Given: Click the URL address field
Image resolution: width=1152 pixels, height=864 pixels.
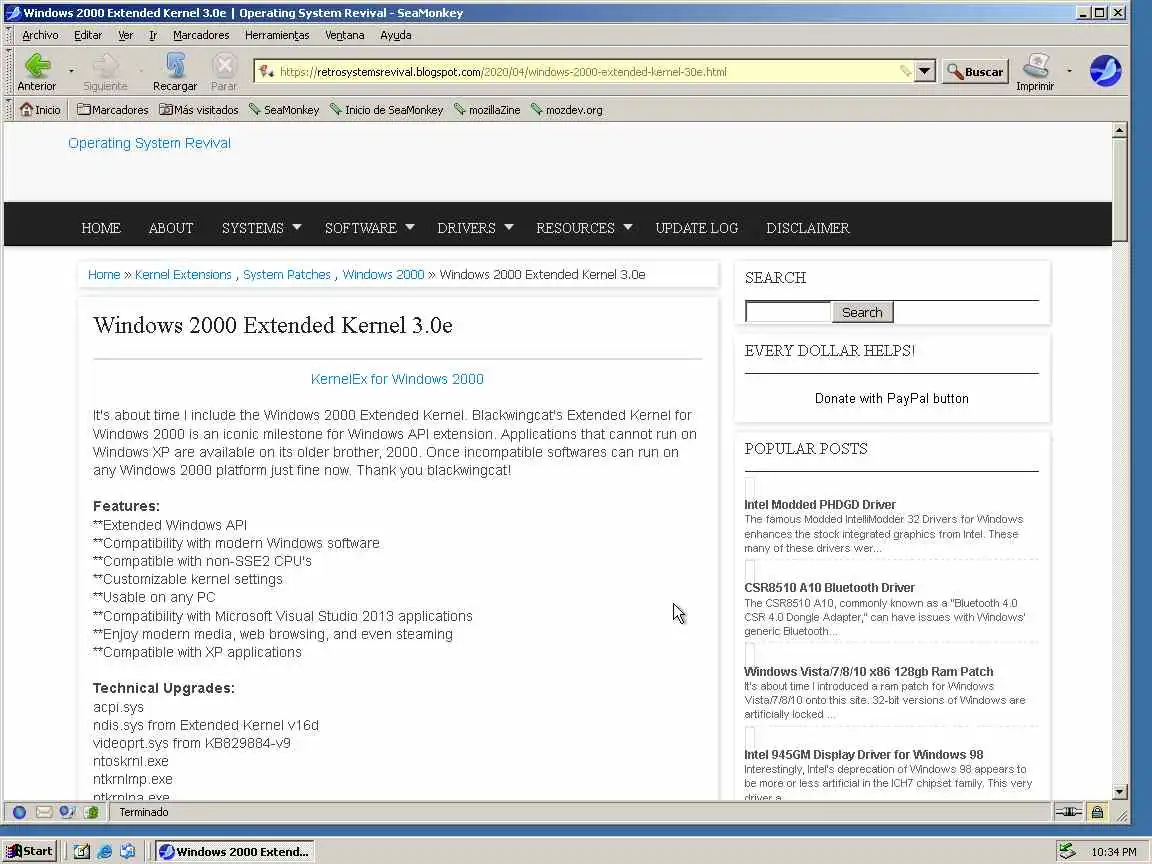Looking at the screenshot, I should (x=584, y=71).
